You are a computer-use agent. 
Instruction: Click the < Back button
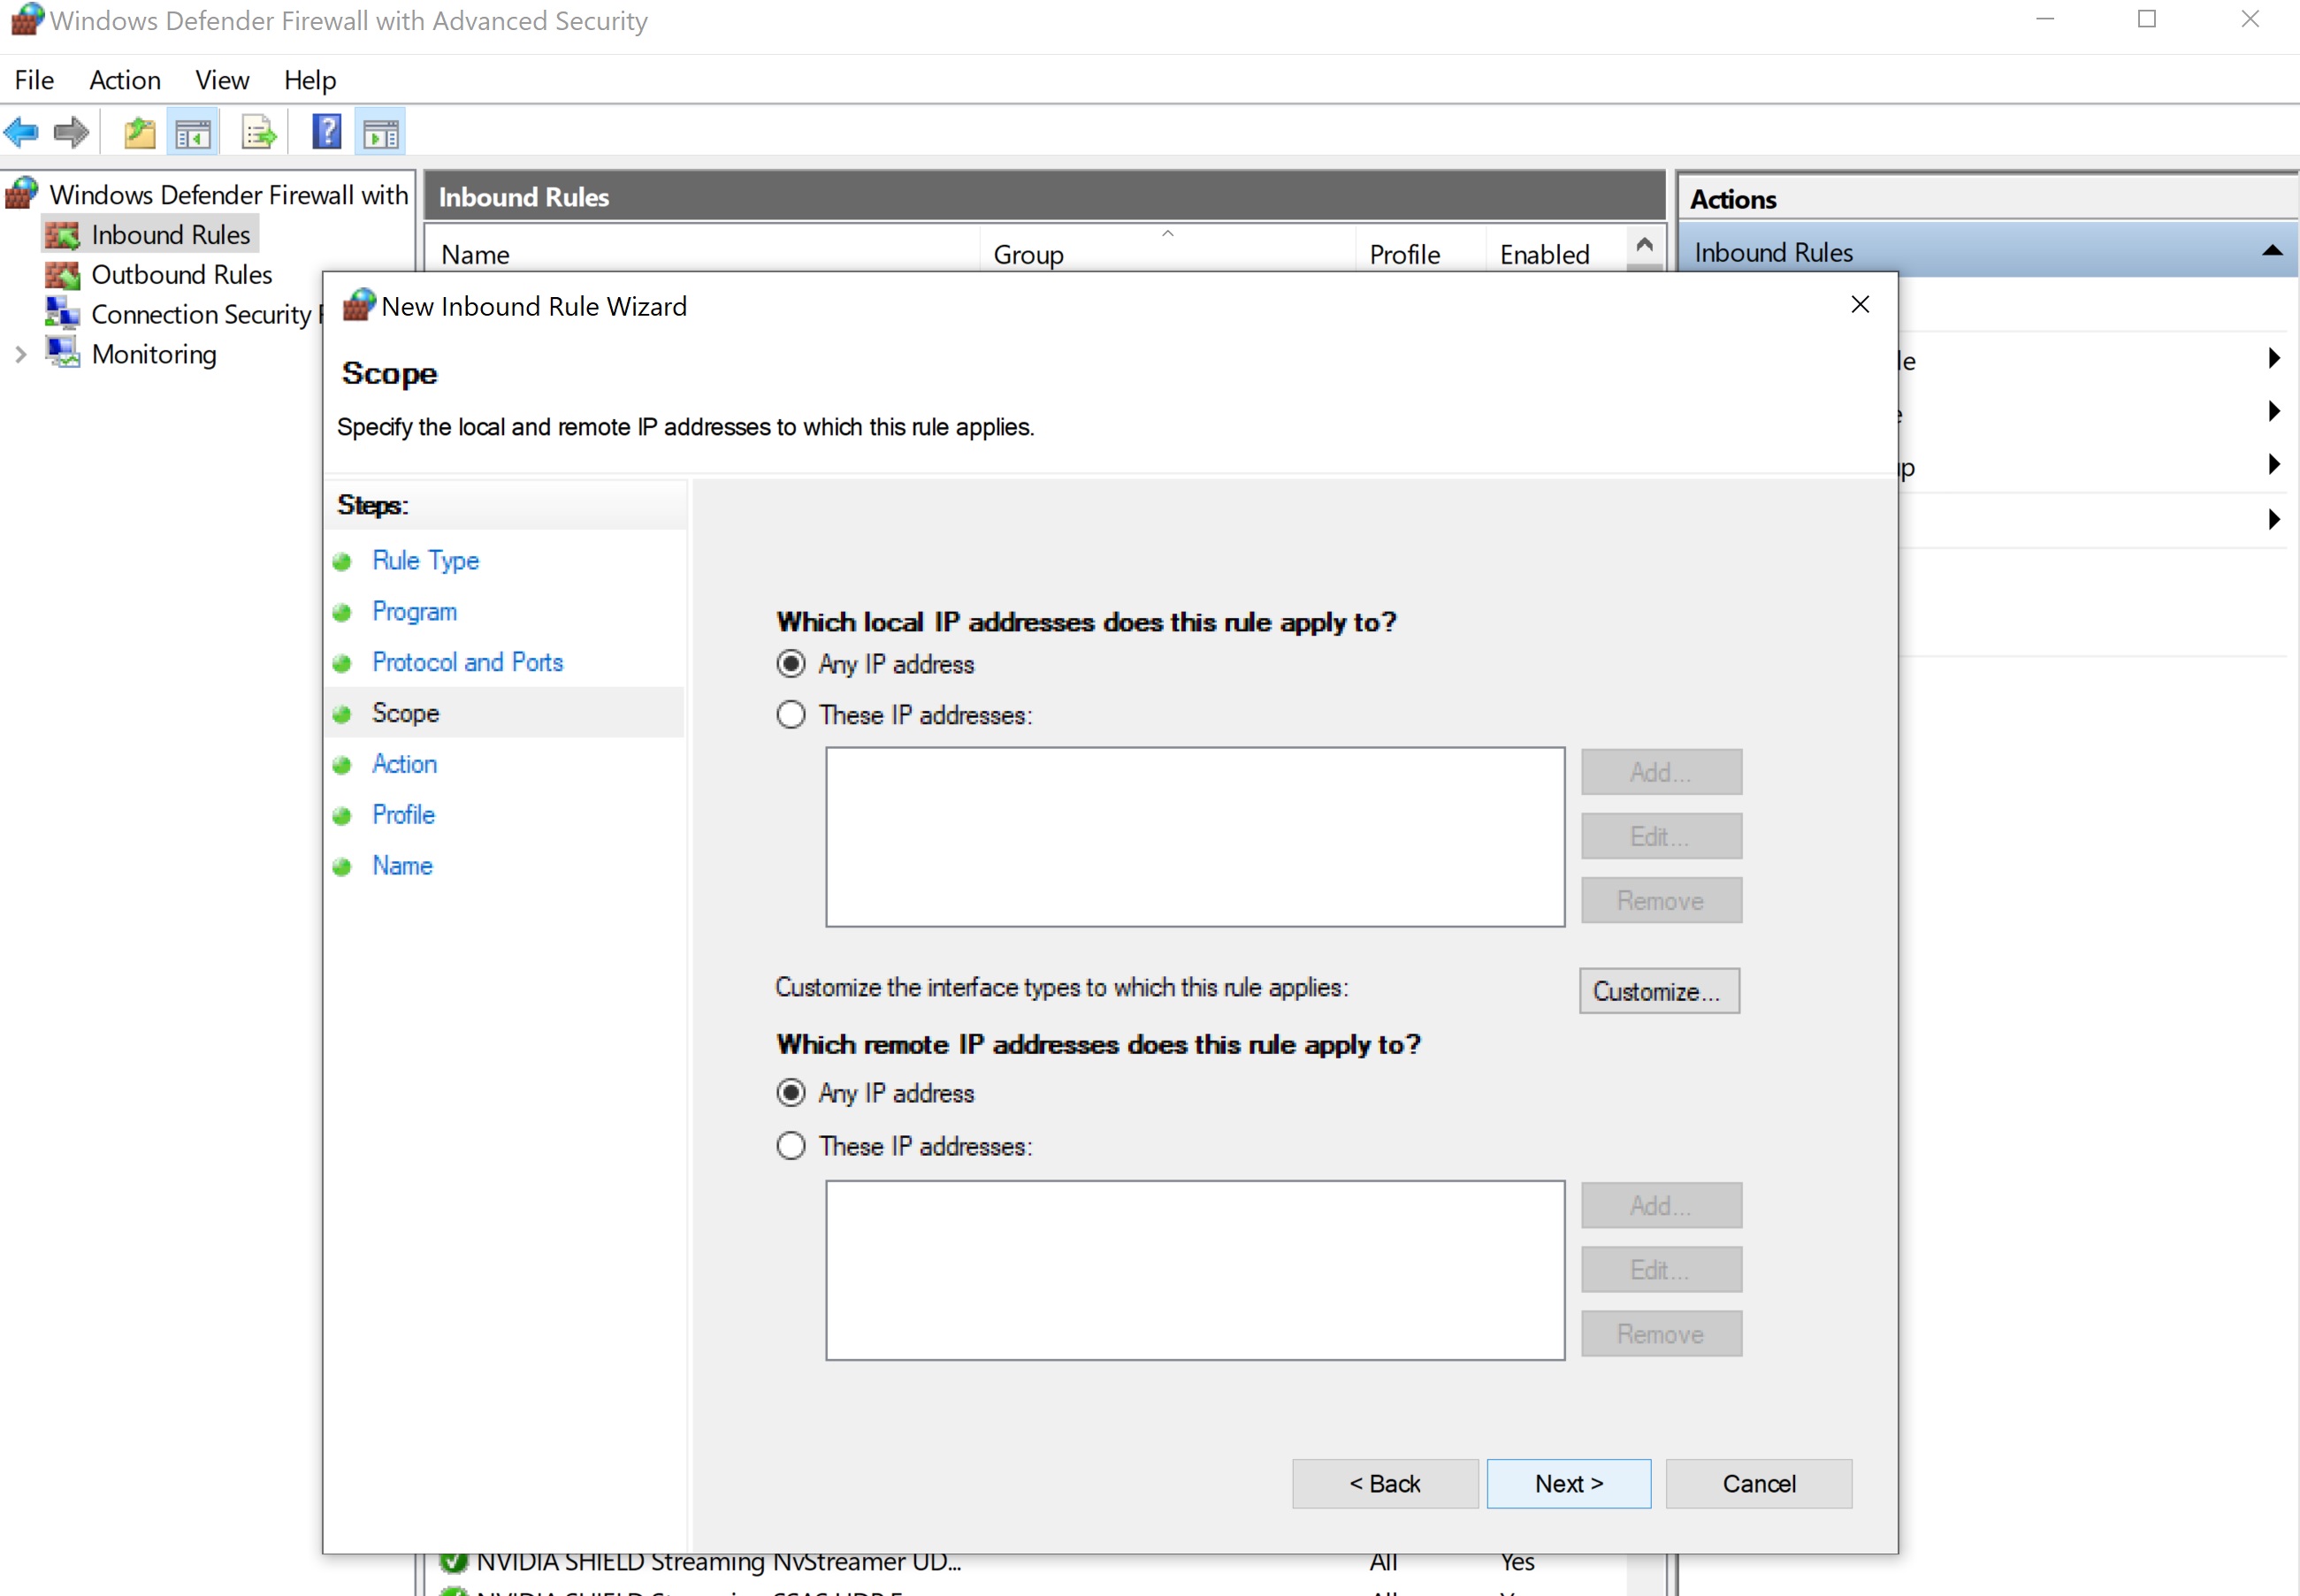1384,1484
